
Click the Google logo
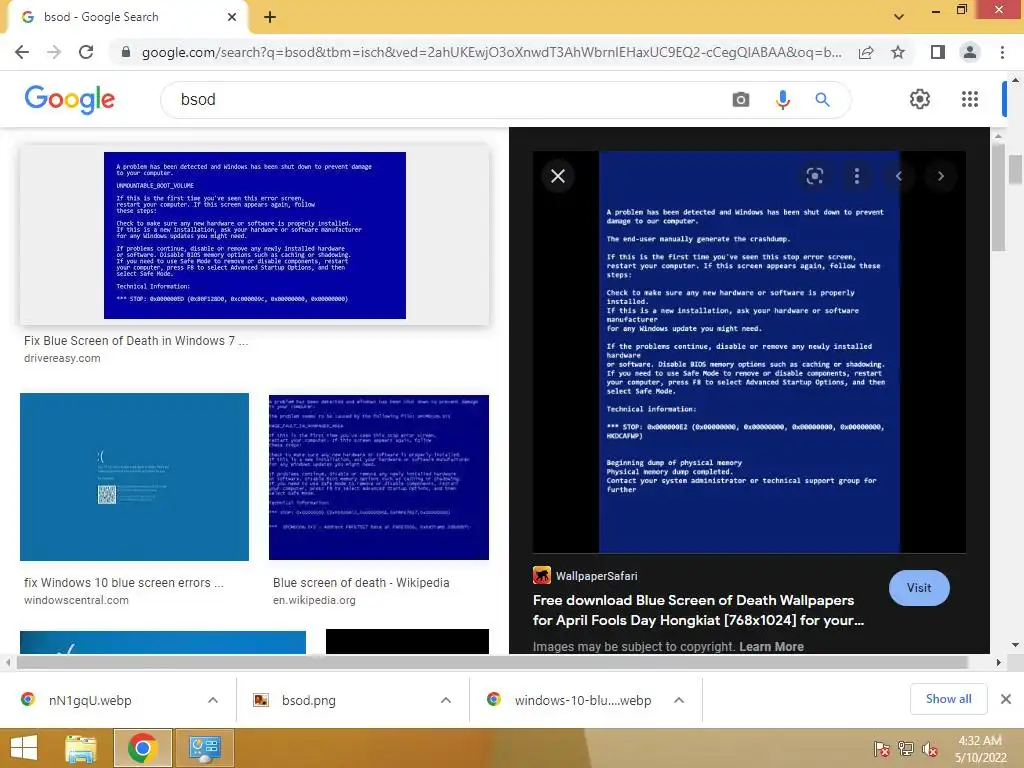pos(70,99)
